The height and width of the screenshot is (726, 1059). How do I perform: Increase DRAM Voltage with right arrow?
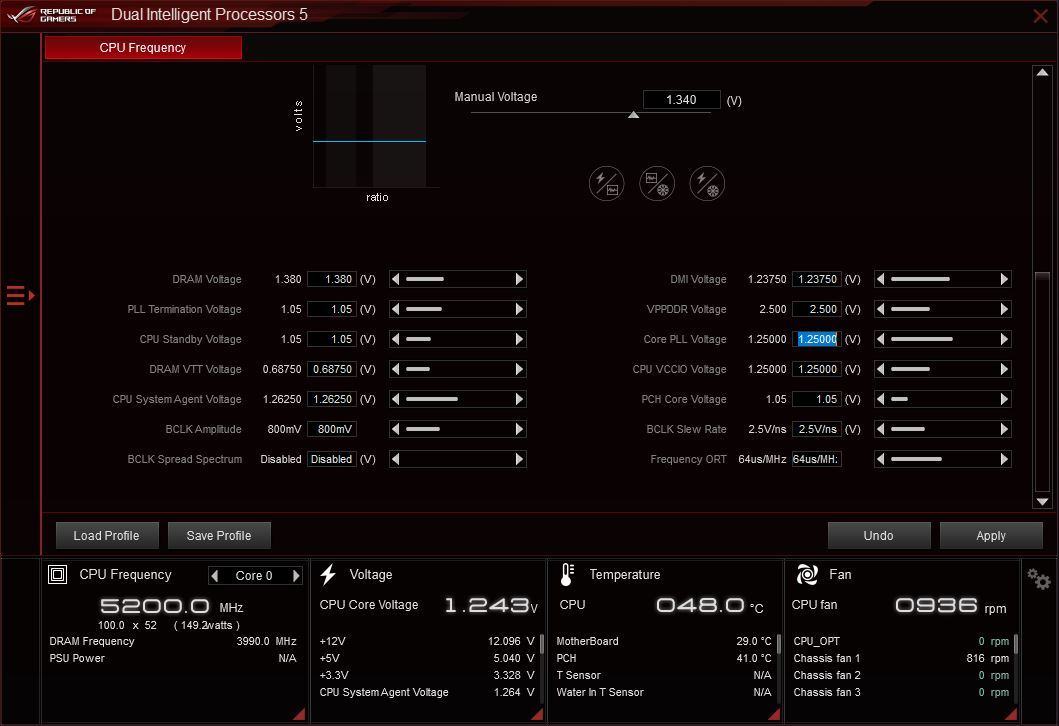[519, 279]
